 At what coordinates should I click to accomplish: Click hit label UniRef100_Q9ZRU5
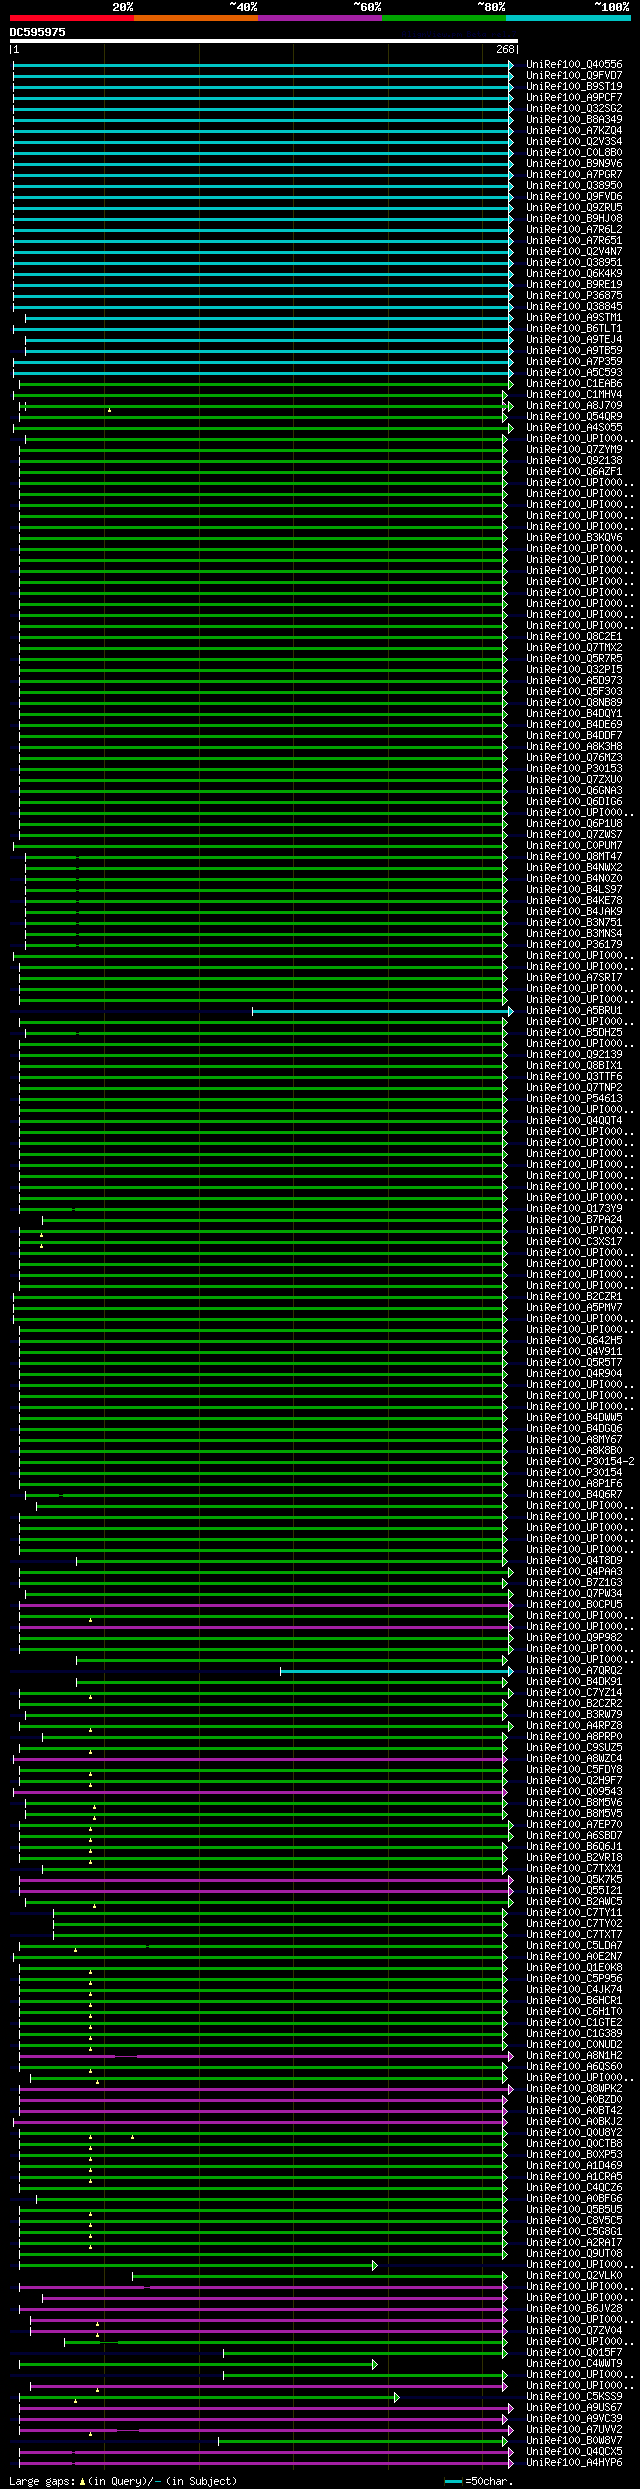(x=574, y=208)
